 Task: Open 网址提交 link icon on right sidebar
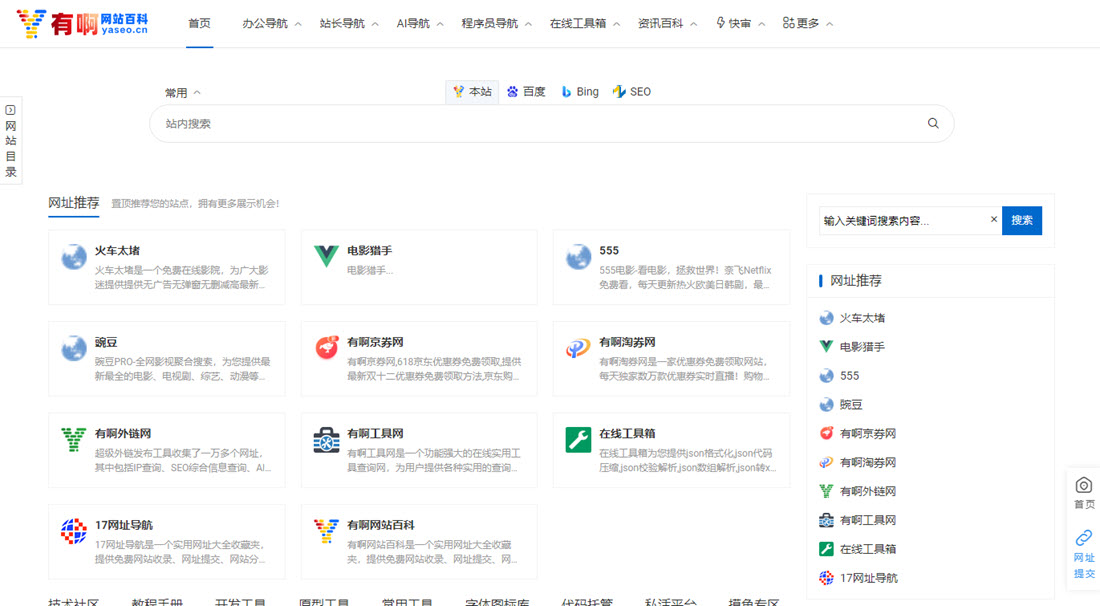pyautogui.click(x=1083, y=538)
